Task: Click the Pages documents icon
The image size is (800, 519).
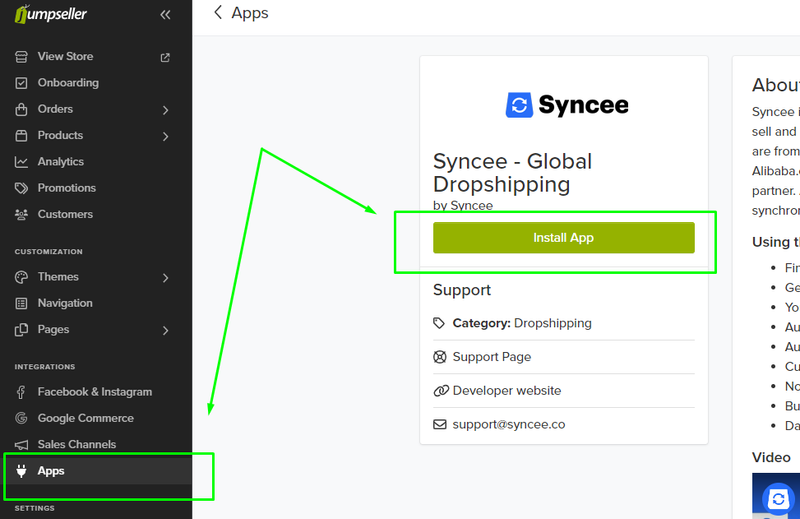Action: [x=21, y=330]
